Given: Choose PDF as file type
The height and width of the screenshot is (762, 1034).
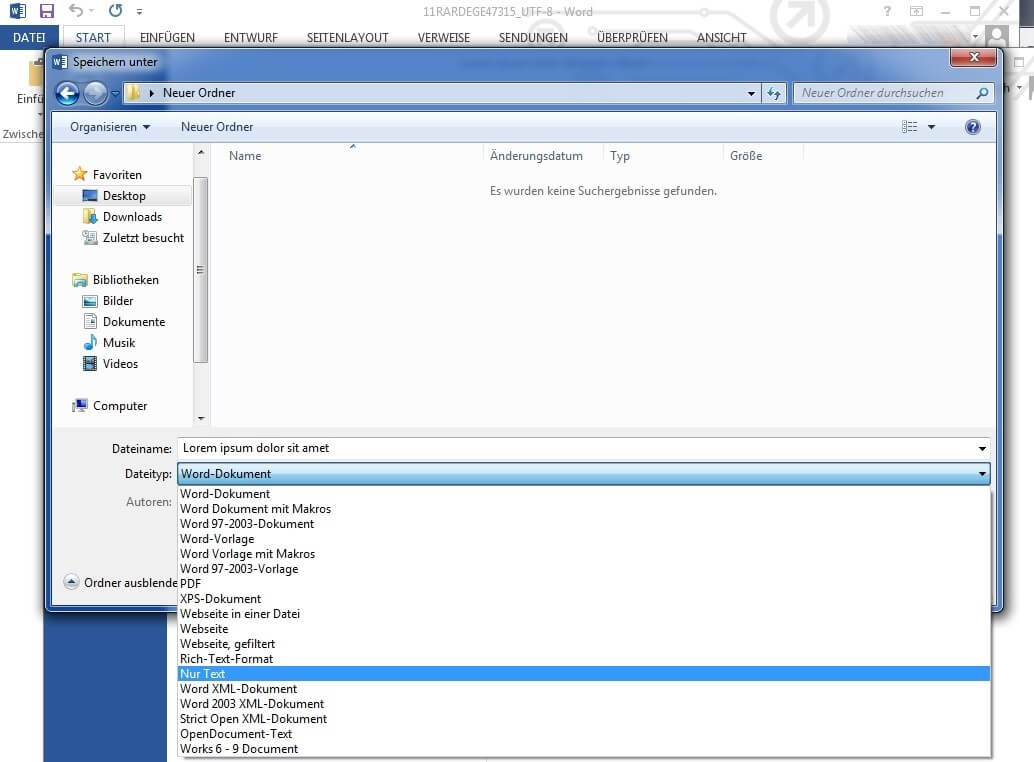Looking at the screenshot, I should point(584,583).
